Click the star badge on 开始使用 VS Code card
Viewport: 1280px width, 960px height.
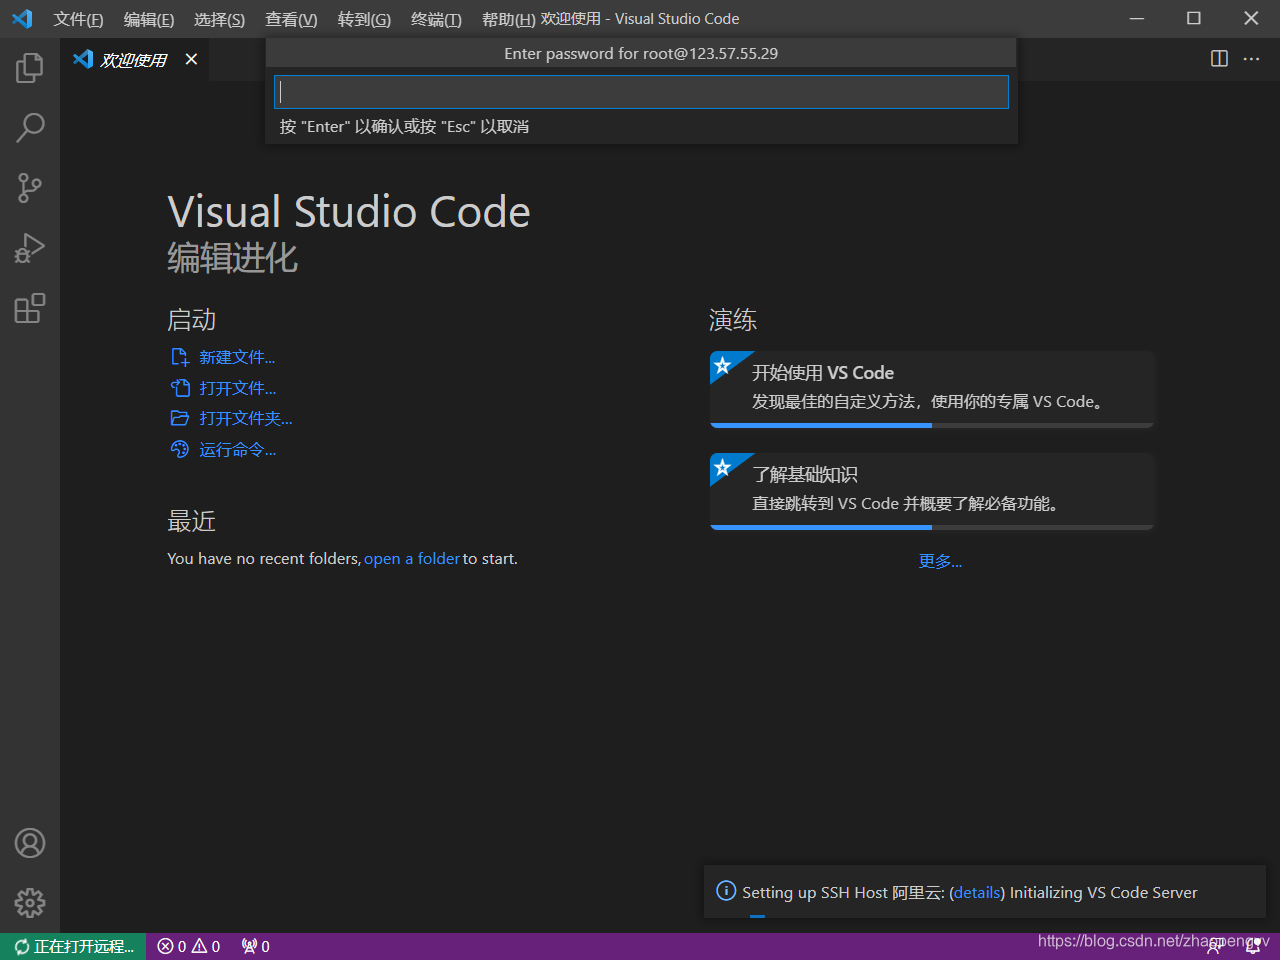coord(722,365)
